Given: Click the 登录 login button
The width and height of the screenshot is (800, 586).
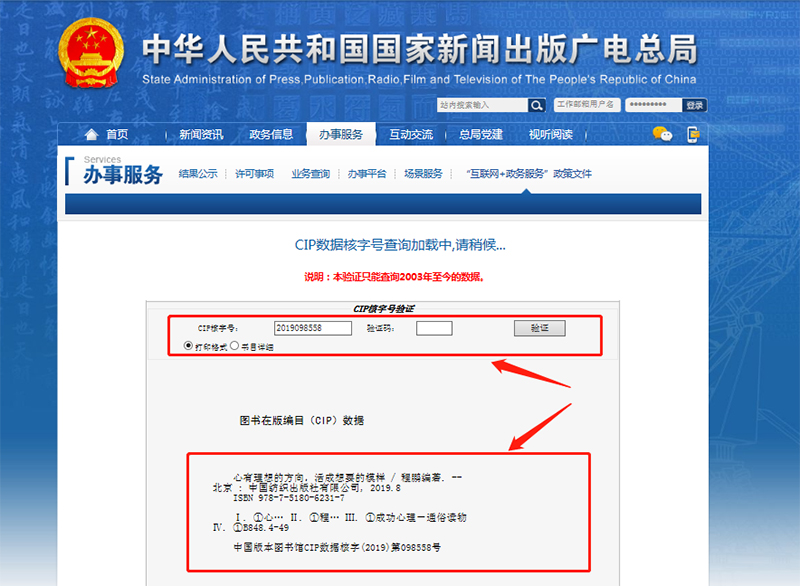Looking at the screenshot, I should [694, 105].
